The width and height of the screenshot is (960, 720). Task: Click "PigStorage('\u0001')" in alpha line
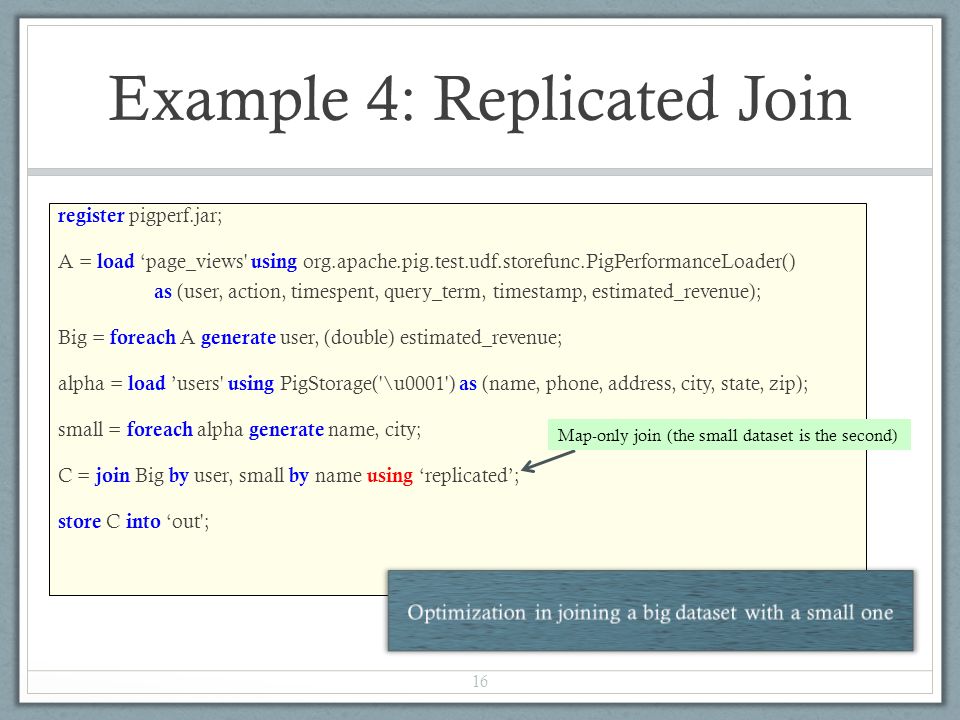[x=367, y=384]
